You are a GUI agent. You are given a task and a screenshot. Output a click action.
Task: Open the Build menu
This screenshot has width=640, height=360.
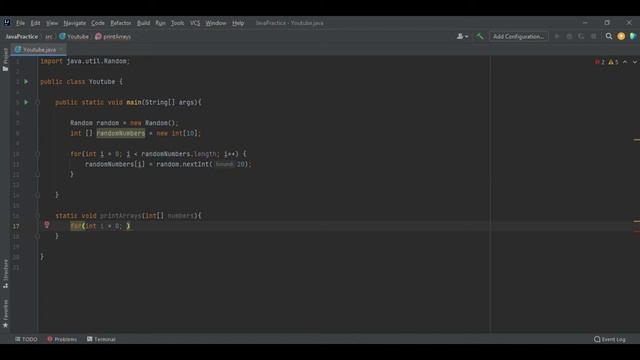(x=144, y=23)
